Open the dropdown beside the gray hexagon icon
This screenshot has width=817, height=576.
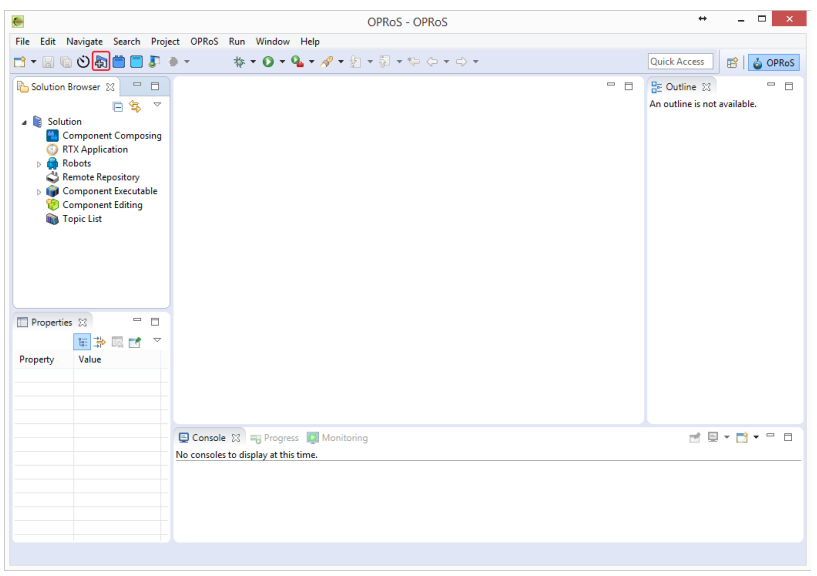pos(187,62)
